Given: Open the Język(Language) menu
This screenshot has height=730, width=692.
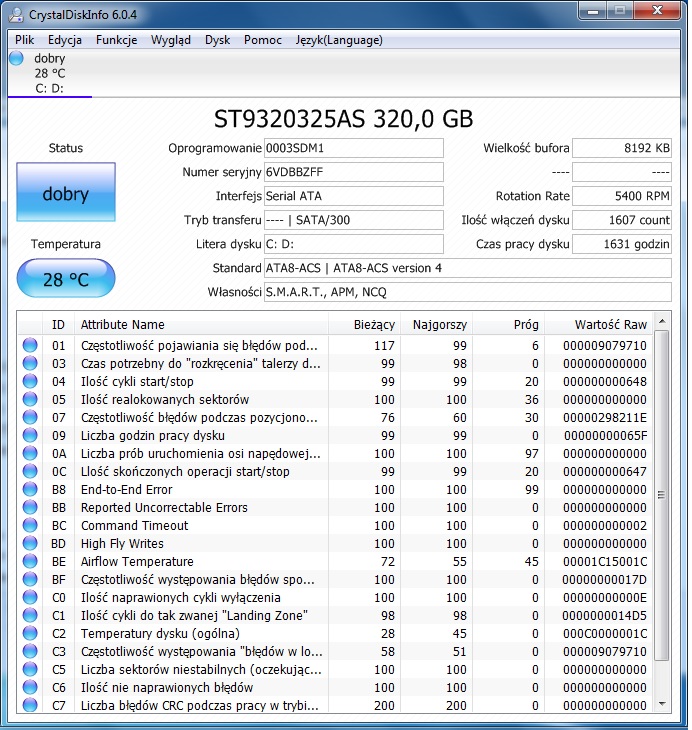Looking at the screenshot, I should click(339, 40).
